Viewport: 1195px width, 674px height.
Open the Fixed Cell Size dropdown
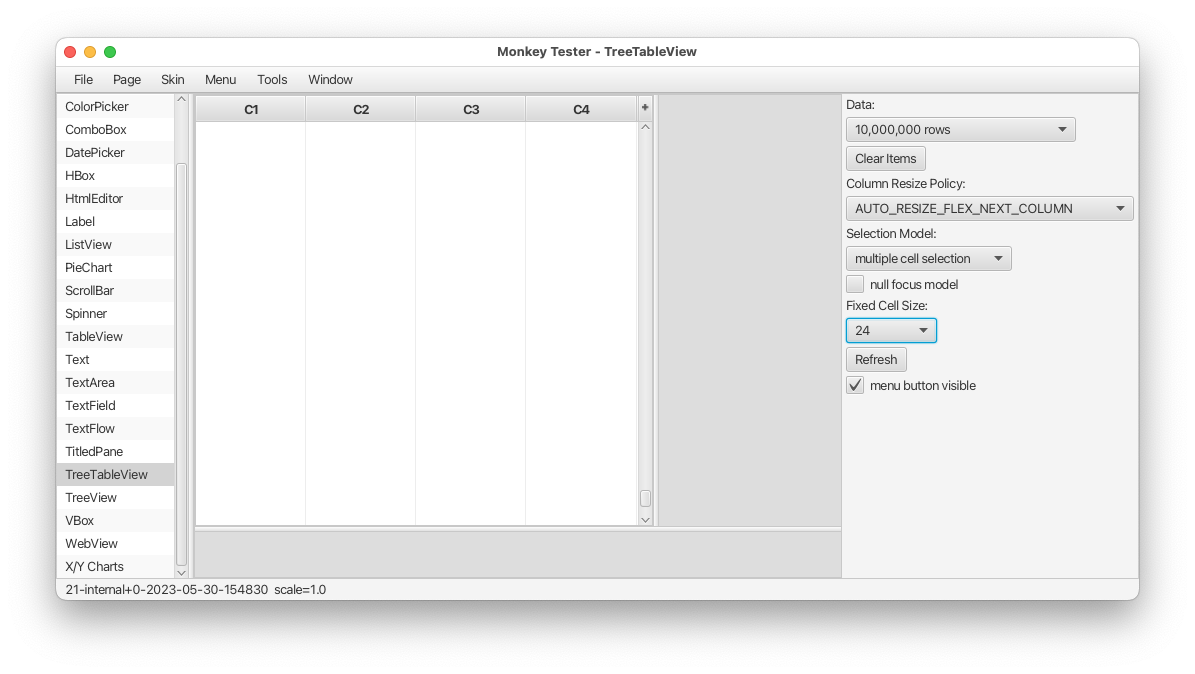pyautogui.click(x=891, y=330)
